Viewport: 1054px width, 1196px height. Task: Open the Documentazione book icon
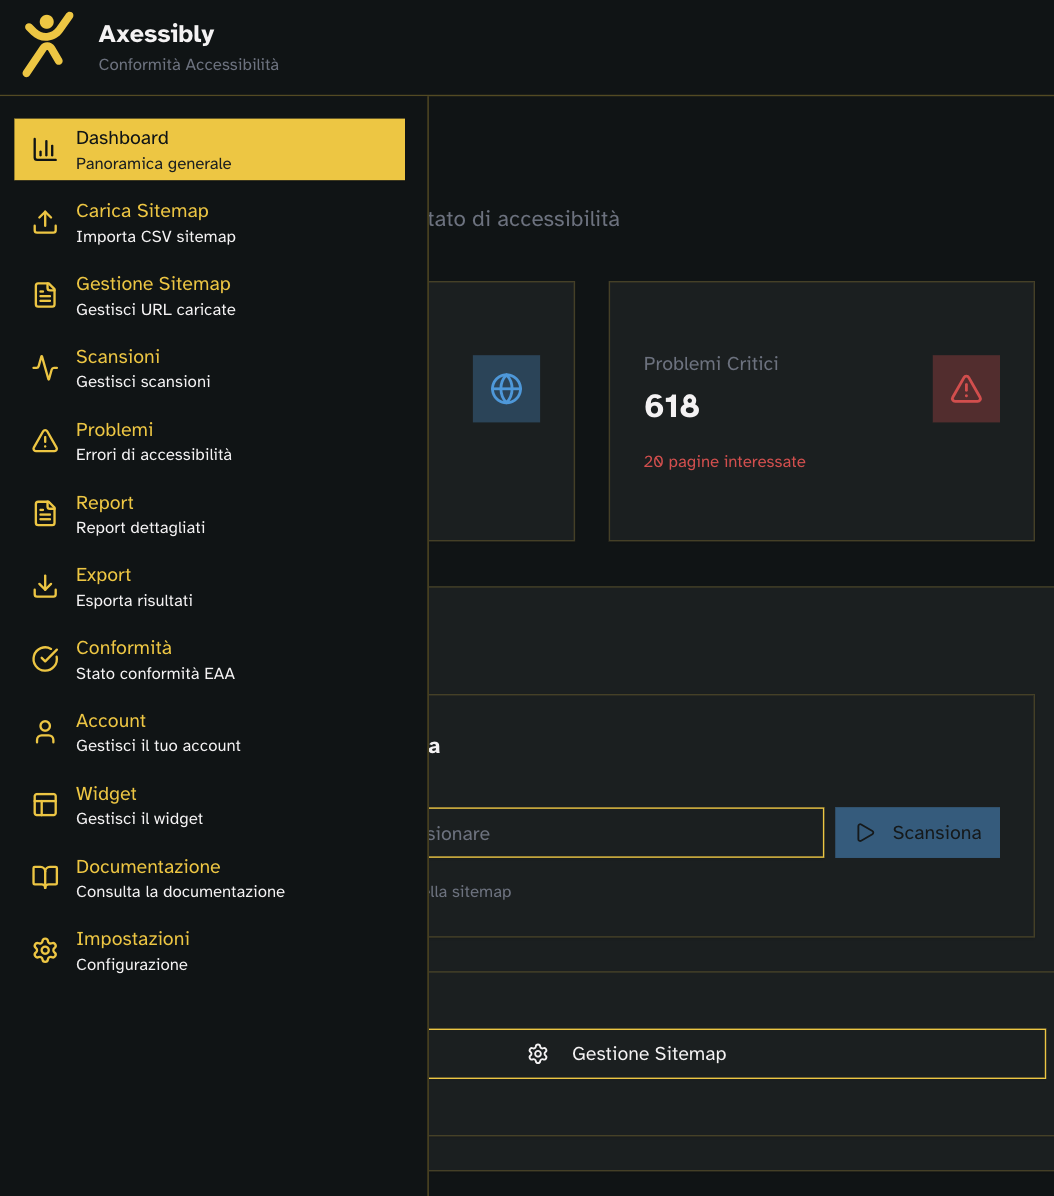point(45,877)
